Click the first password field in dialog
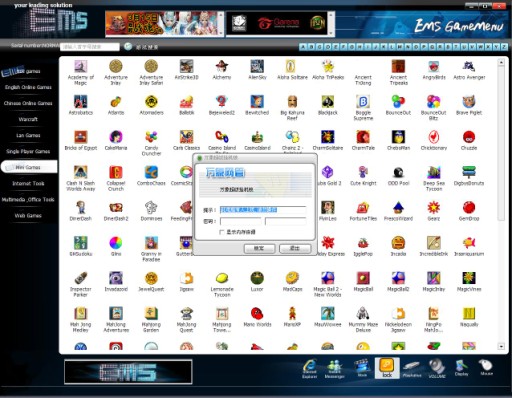 [x=241, y=221]
